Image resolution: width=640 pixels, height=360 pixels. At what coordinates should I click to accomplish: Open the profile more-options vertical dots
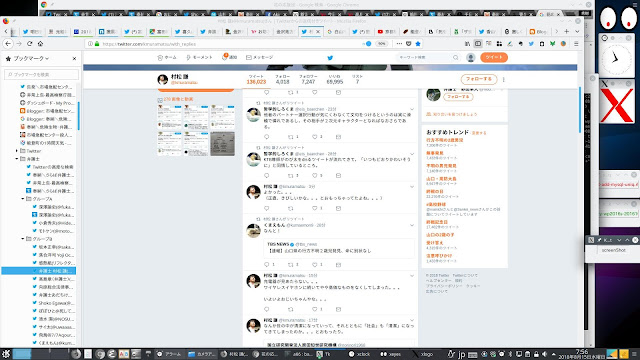(503, 80)
